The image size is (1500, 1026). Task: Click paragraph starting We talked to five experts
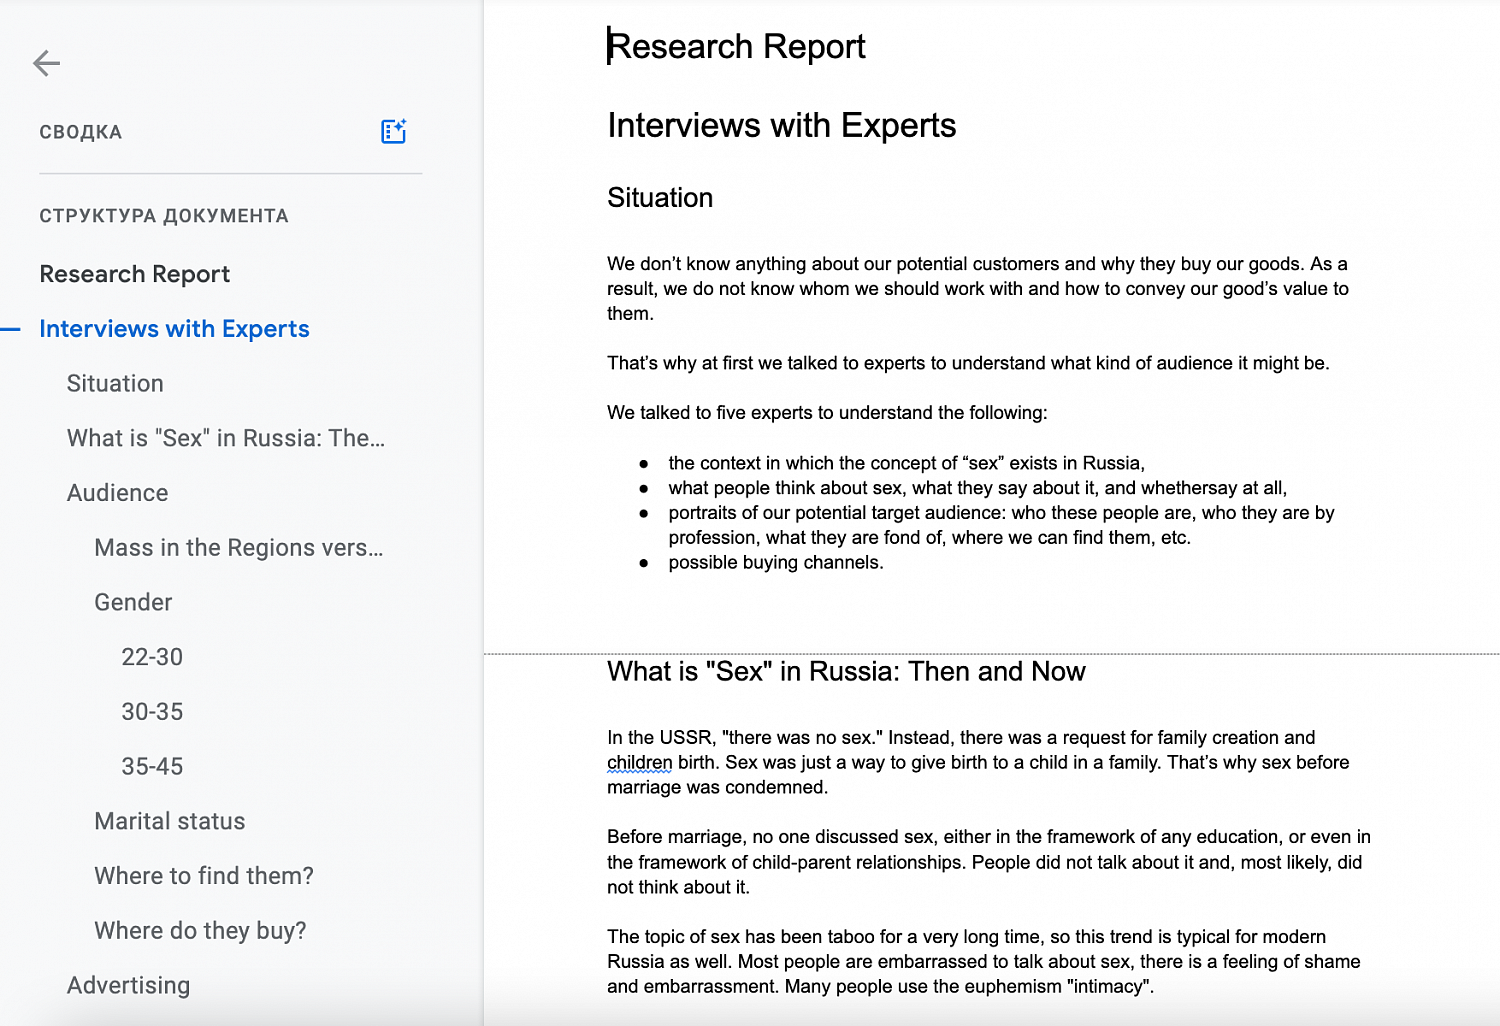tap(827, 413)
